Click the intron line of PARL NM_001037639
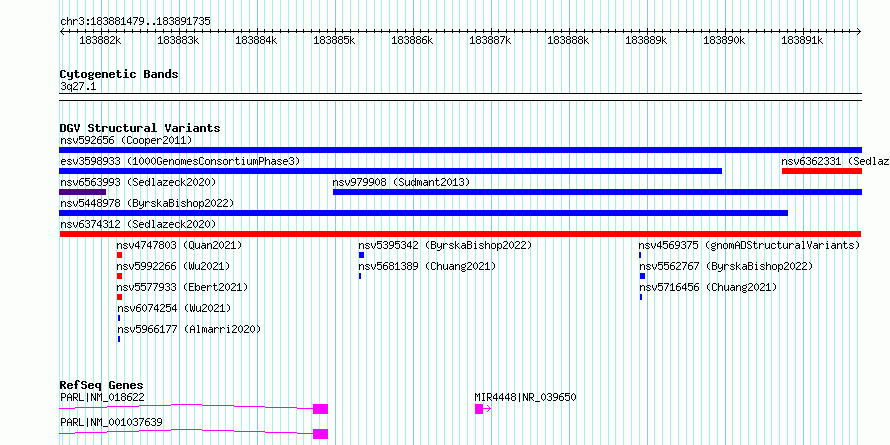890x445 pixels. coord(186,431)
